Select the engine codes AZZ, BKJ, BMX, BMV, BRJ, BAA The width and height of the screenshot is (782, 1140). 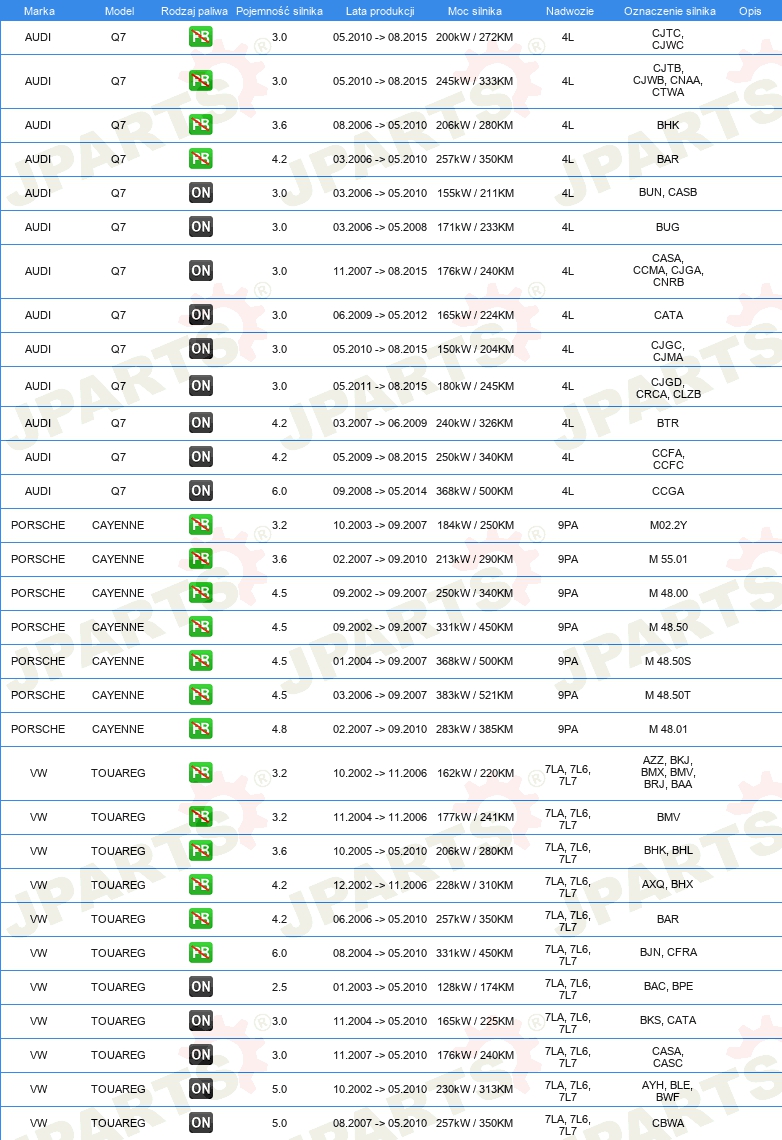[x=668, y=772]
